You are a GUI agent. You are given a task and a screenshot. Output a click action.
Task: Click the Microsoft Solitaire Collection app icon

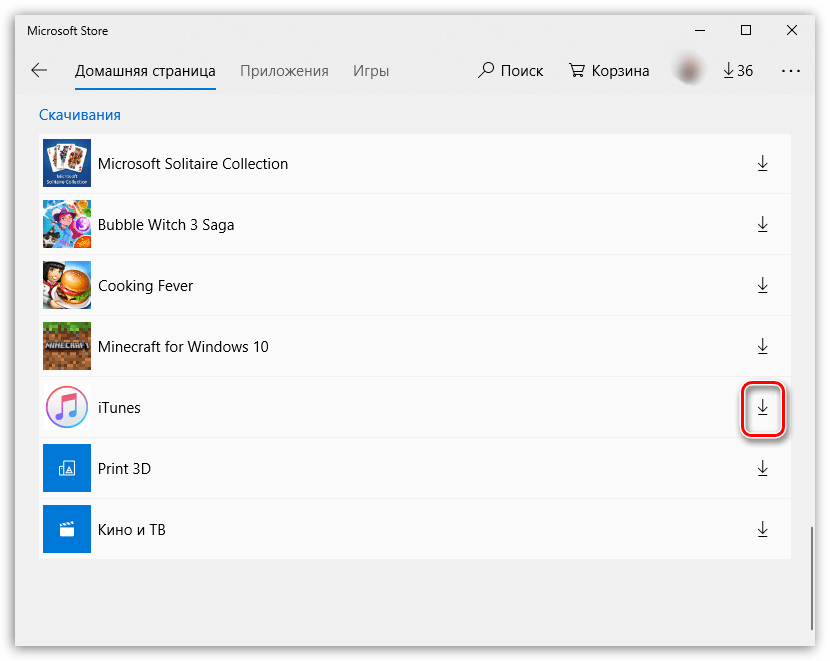pos(66,163)
